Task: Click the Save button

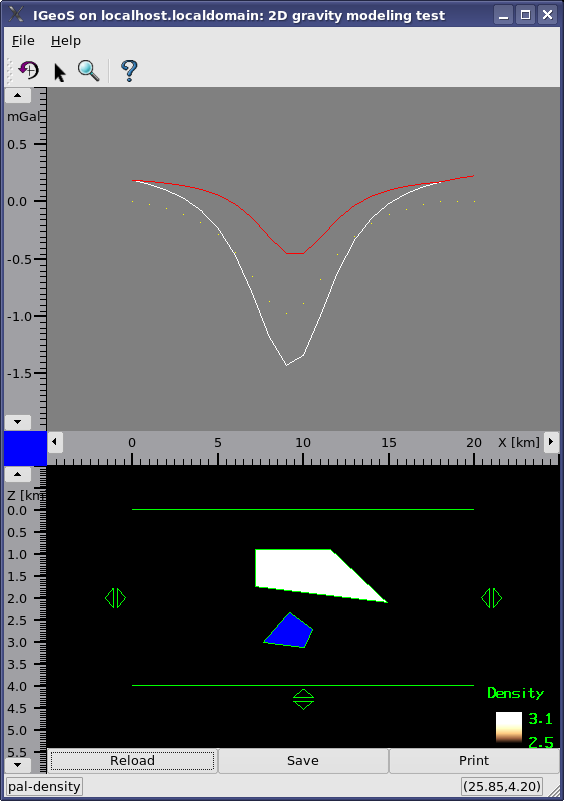Action: (303, 761)
